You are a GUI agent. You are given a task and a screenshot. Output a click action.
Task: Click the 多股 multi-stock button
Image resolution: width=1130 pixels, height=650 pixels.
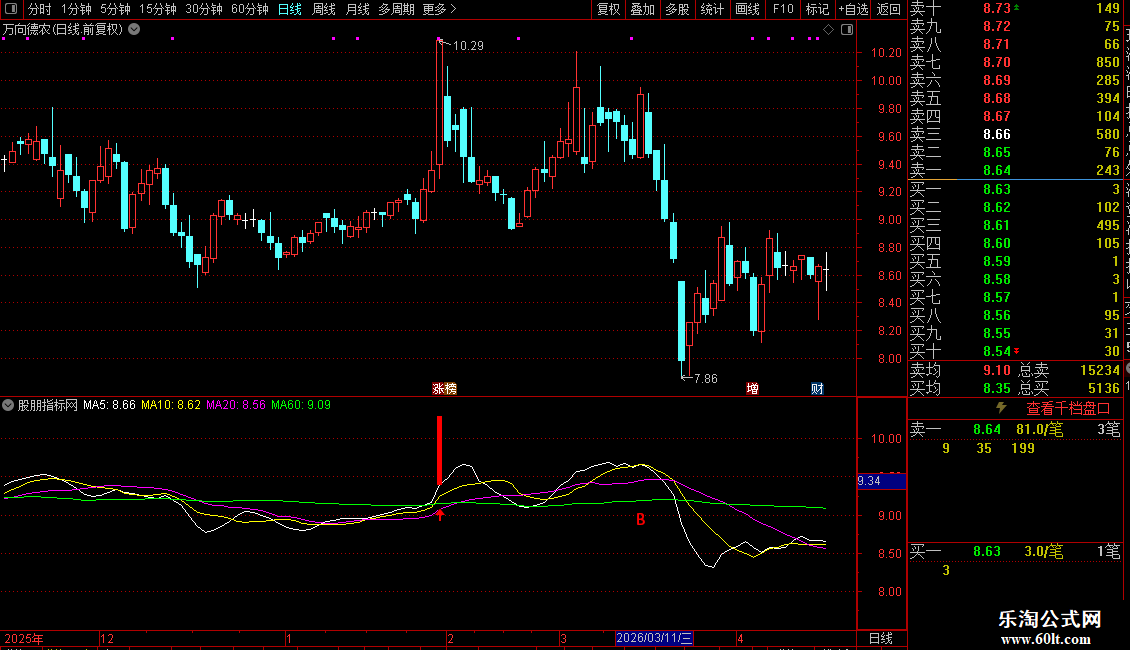click(x=677, y=9)
